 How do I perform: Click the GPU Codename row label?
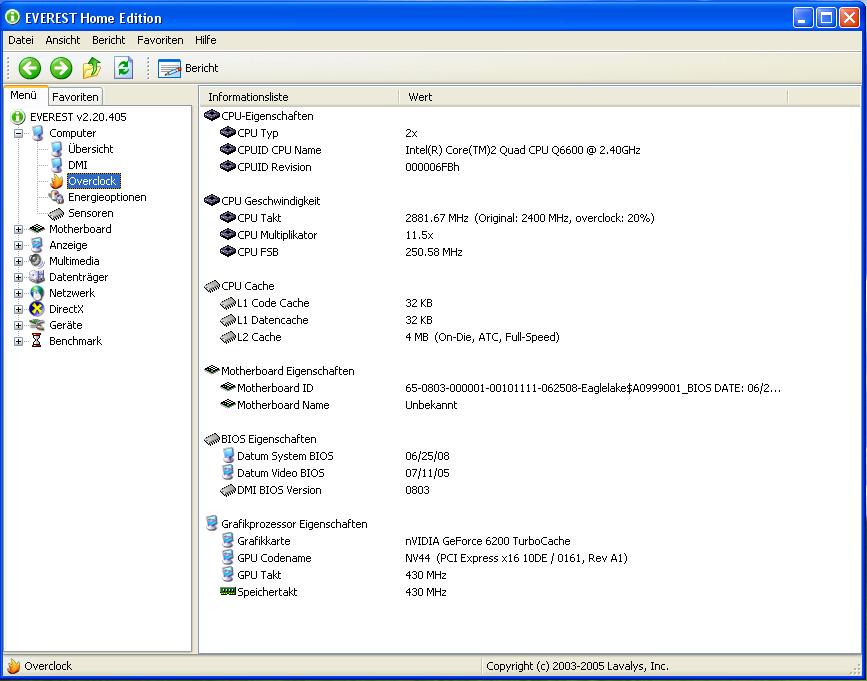[x=274, y=558]
